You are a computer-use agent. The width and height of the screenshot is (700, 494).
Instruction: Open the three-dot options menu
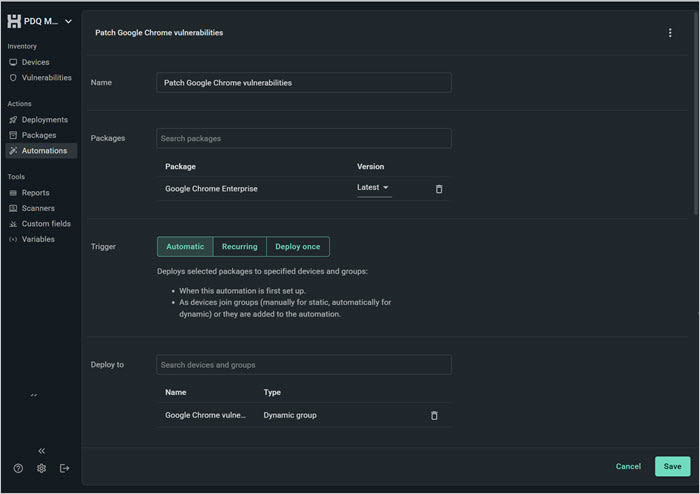tap(670, 33)
